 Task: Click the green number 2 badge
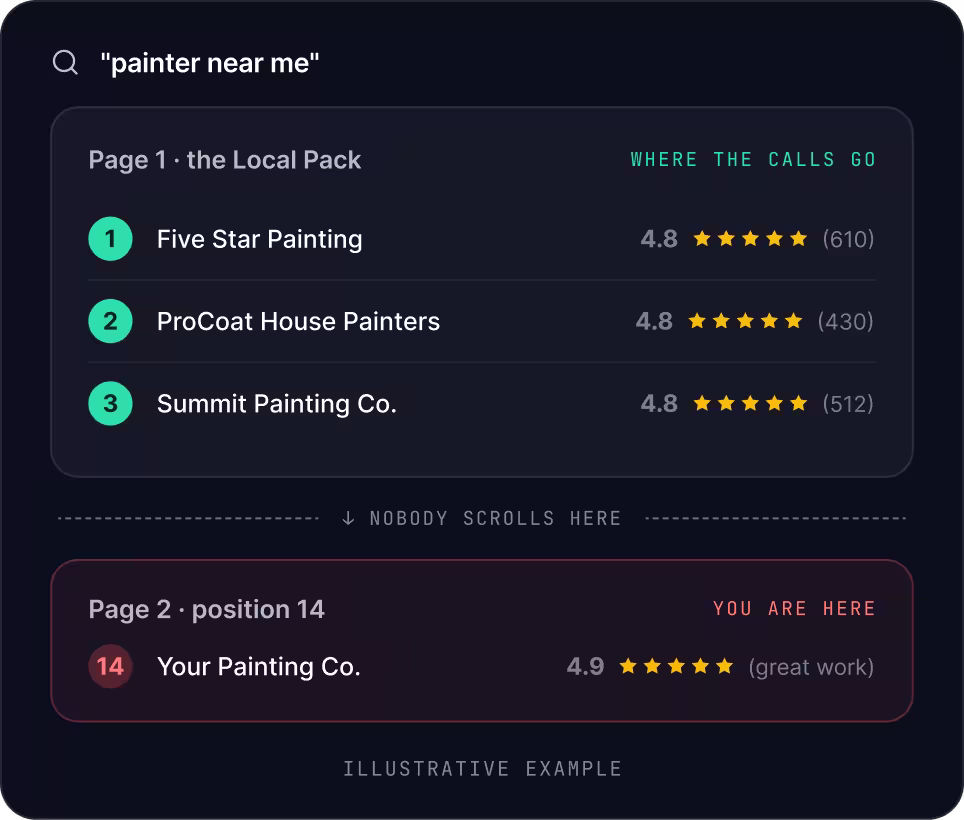pyautogui.click(x=111, y=321)
